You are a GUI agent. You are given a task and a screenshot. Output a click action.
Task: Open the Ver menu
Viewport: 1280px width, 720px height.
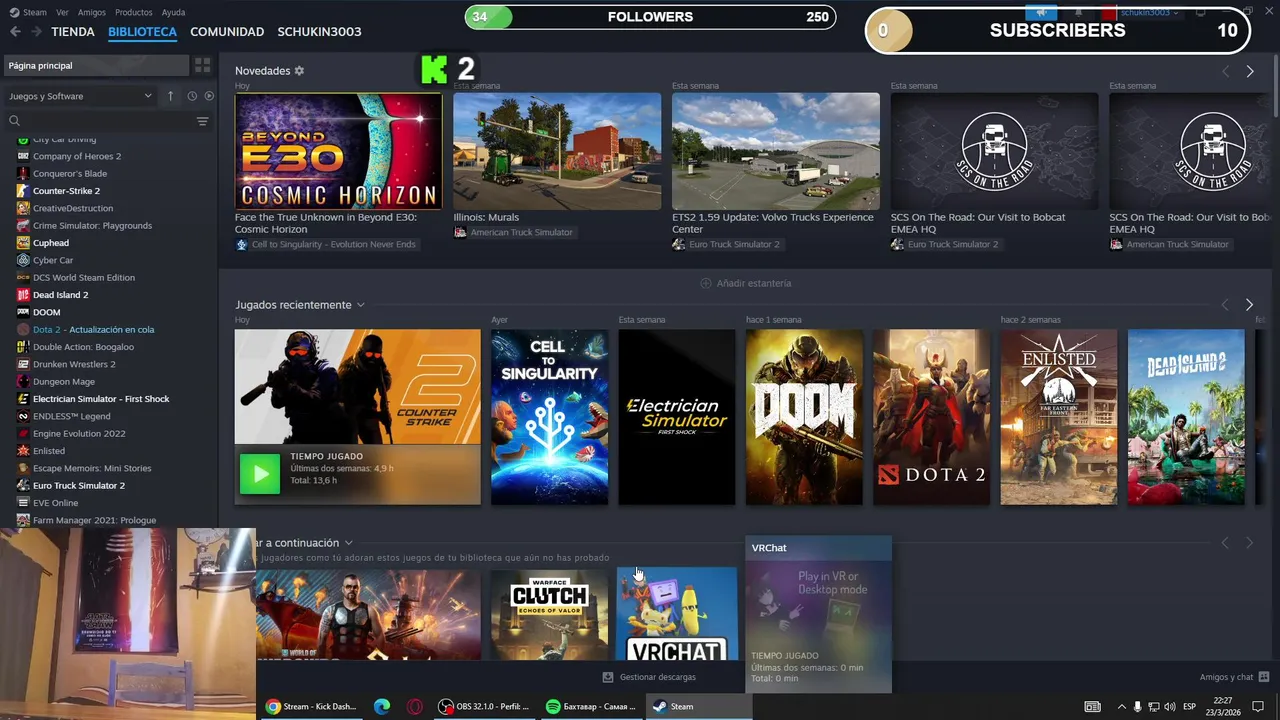[x=63, y=12]
